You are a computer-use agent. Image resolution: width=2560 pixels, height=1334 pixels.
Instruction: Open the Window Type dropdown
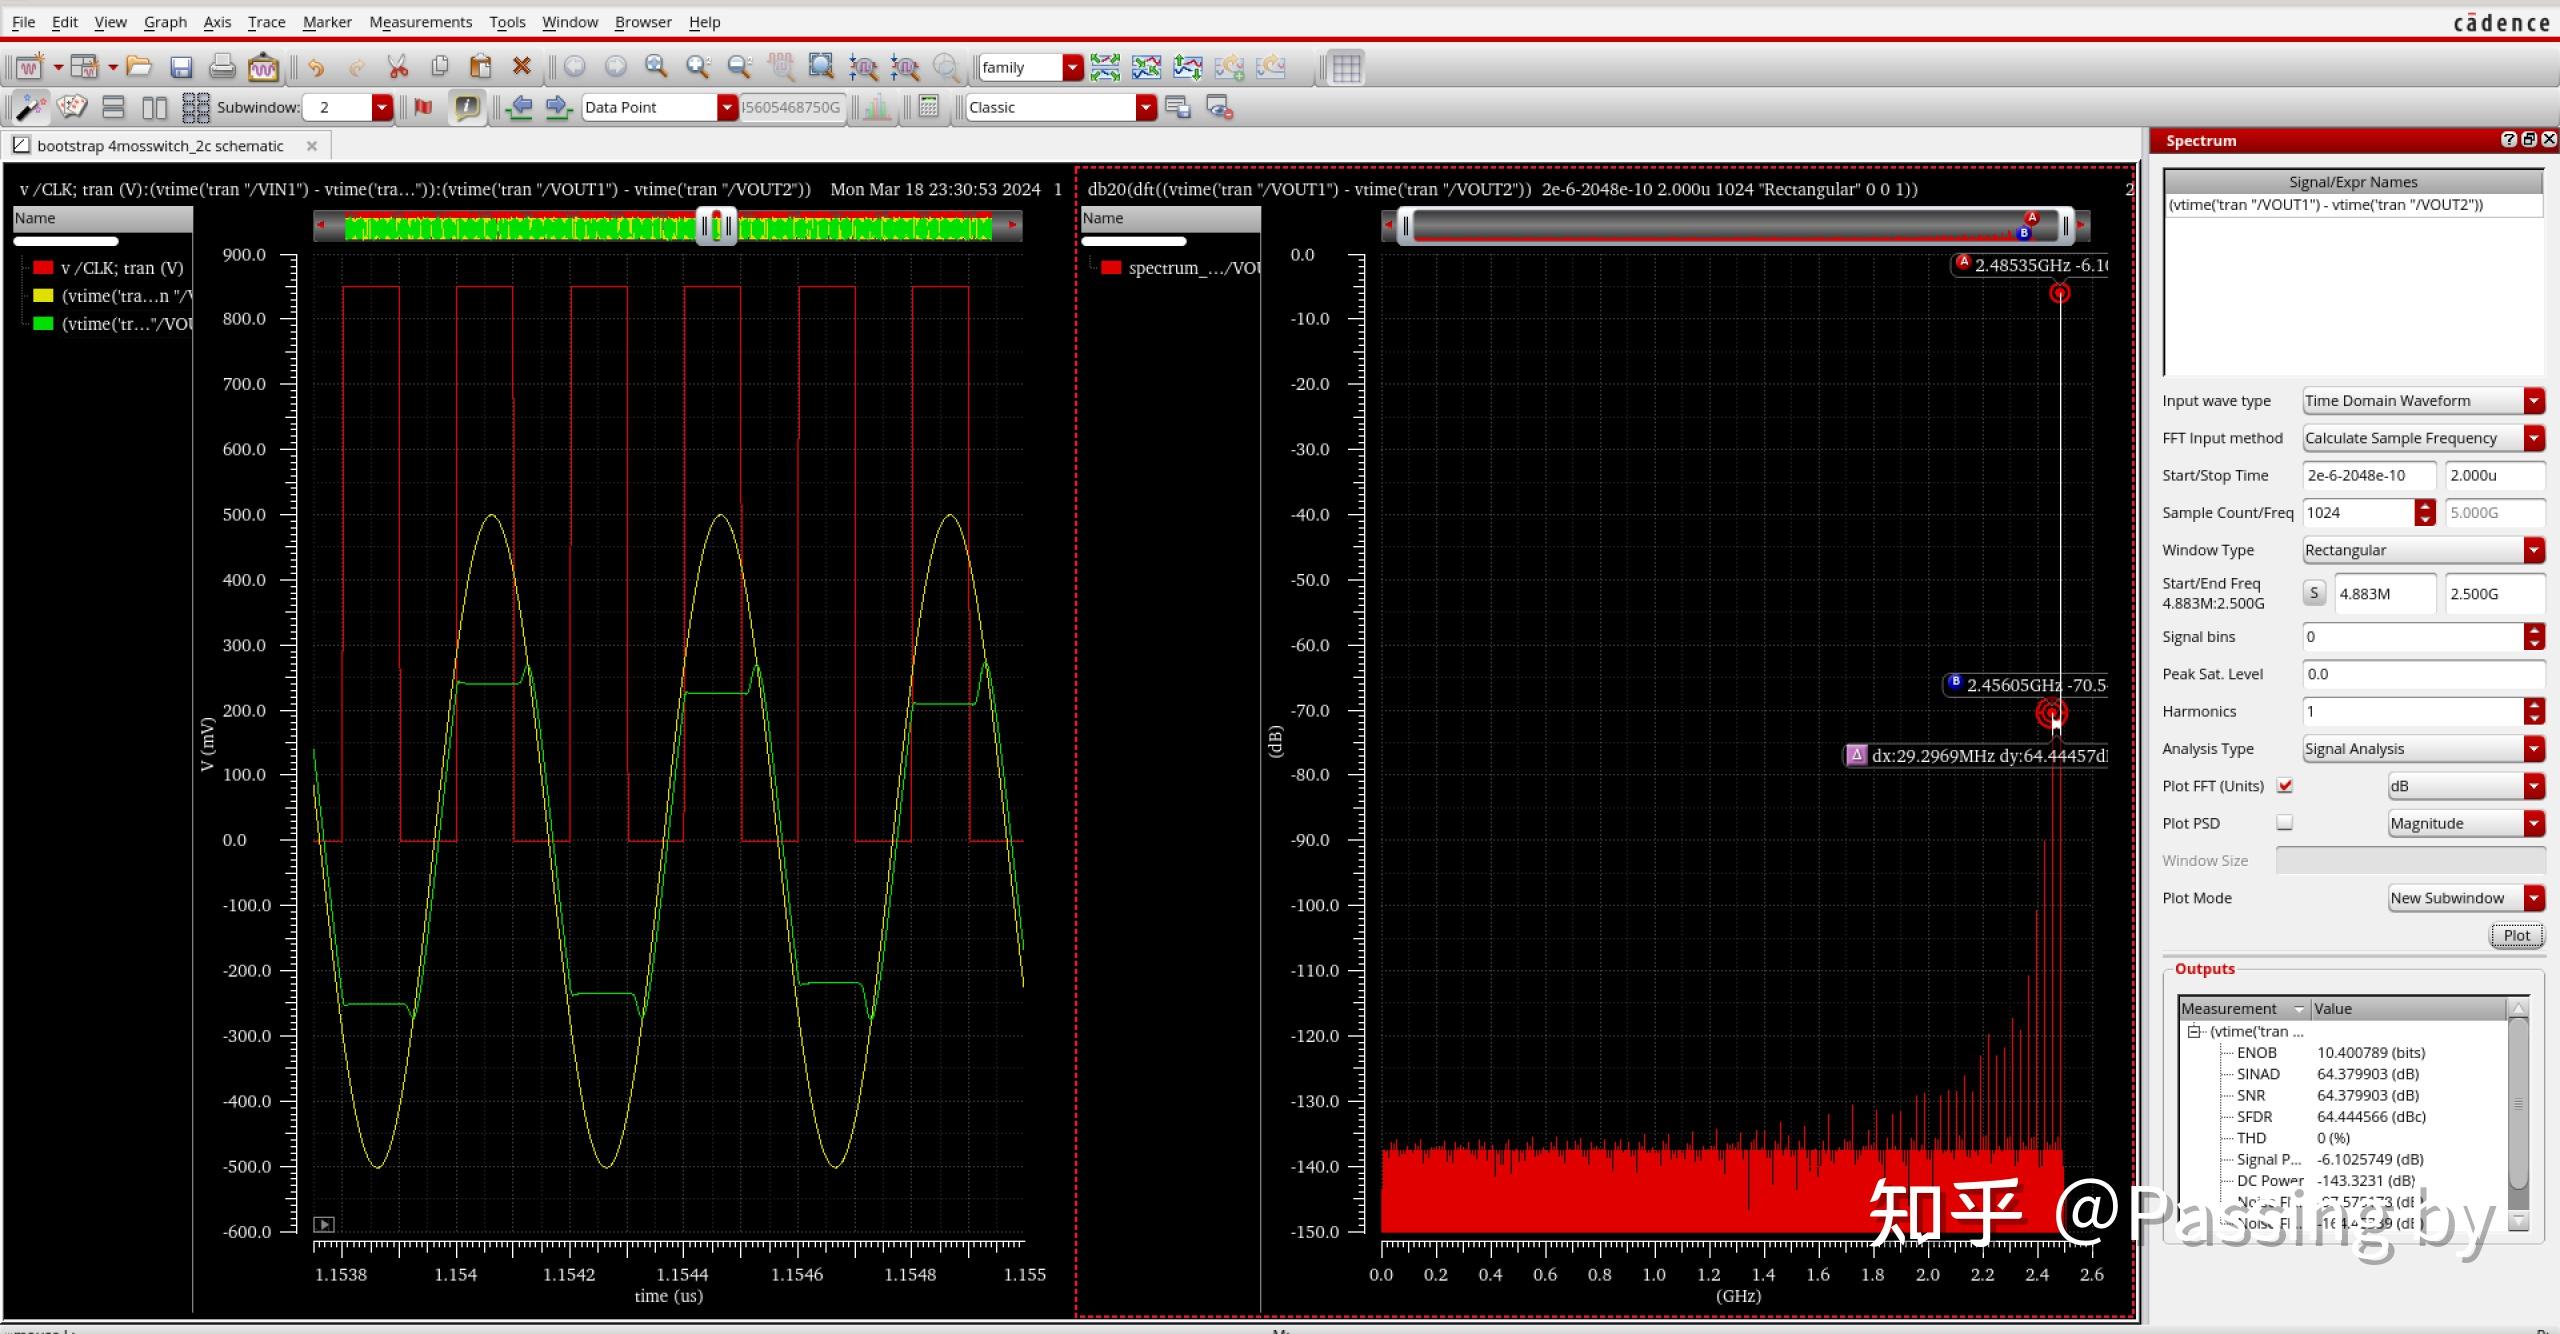click(x=2533, y=550)
